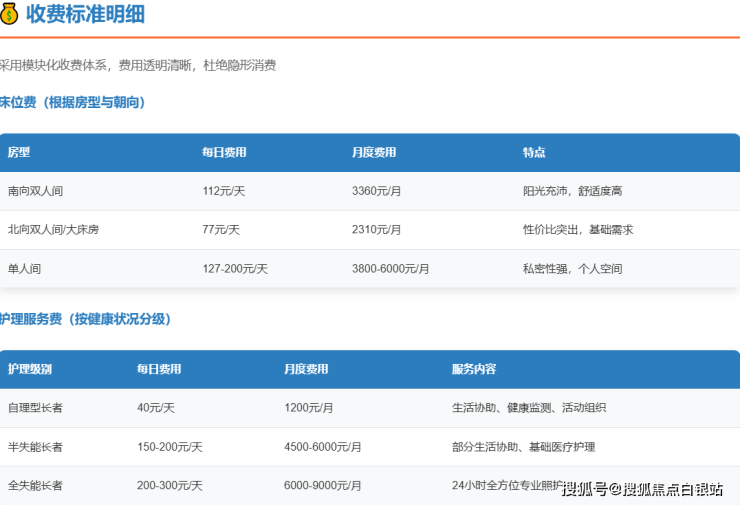Click 月度费用 header in the bed fee table

[374, 153]
